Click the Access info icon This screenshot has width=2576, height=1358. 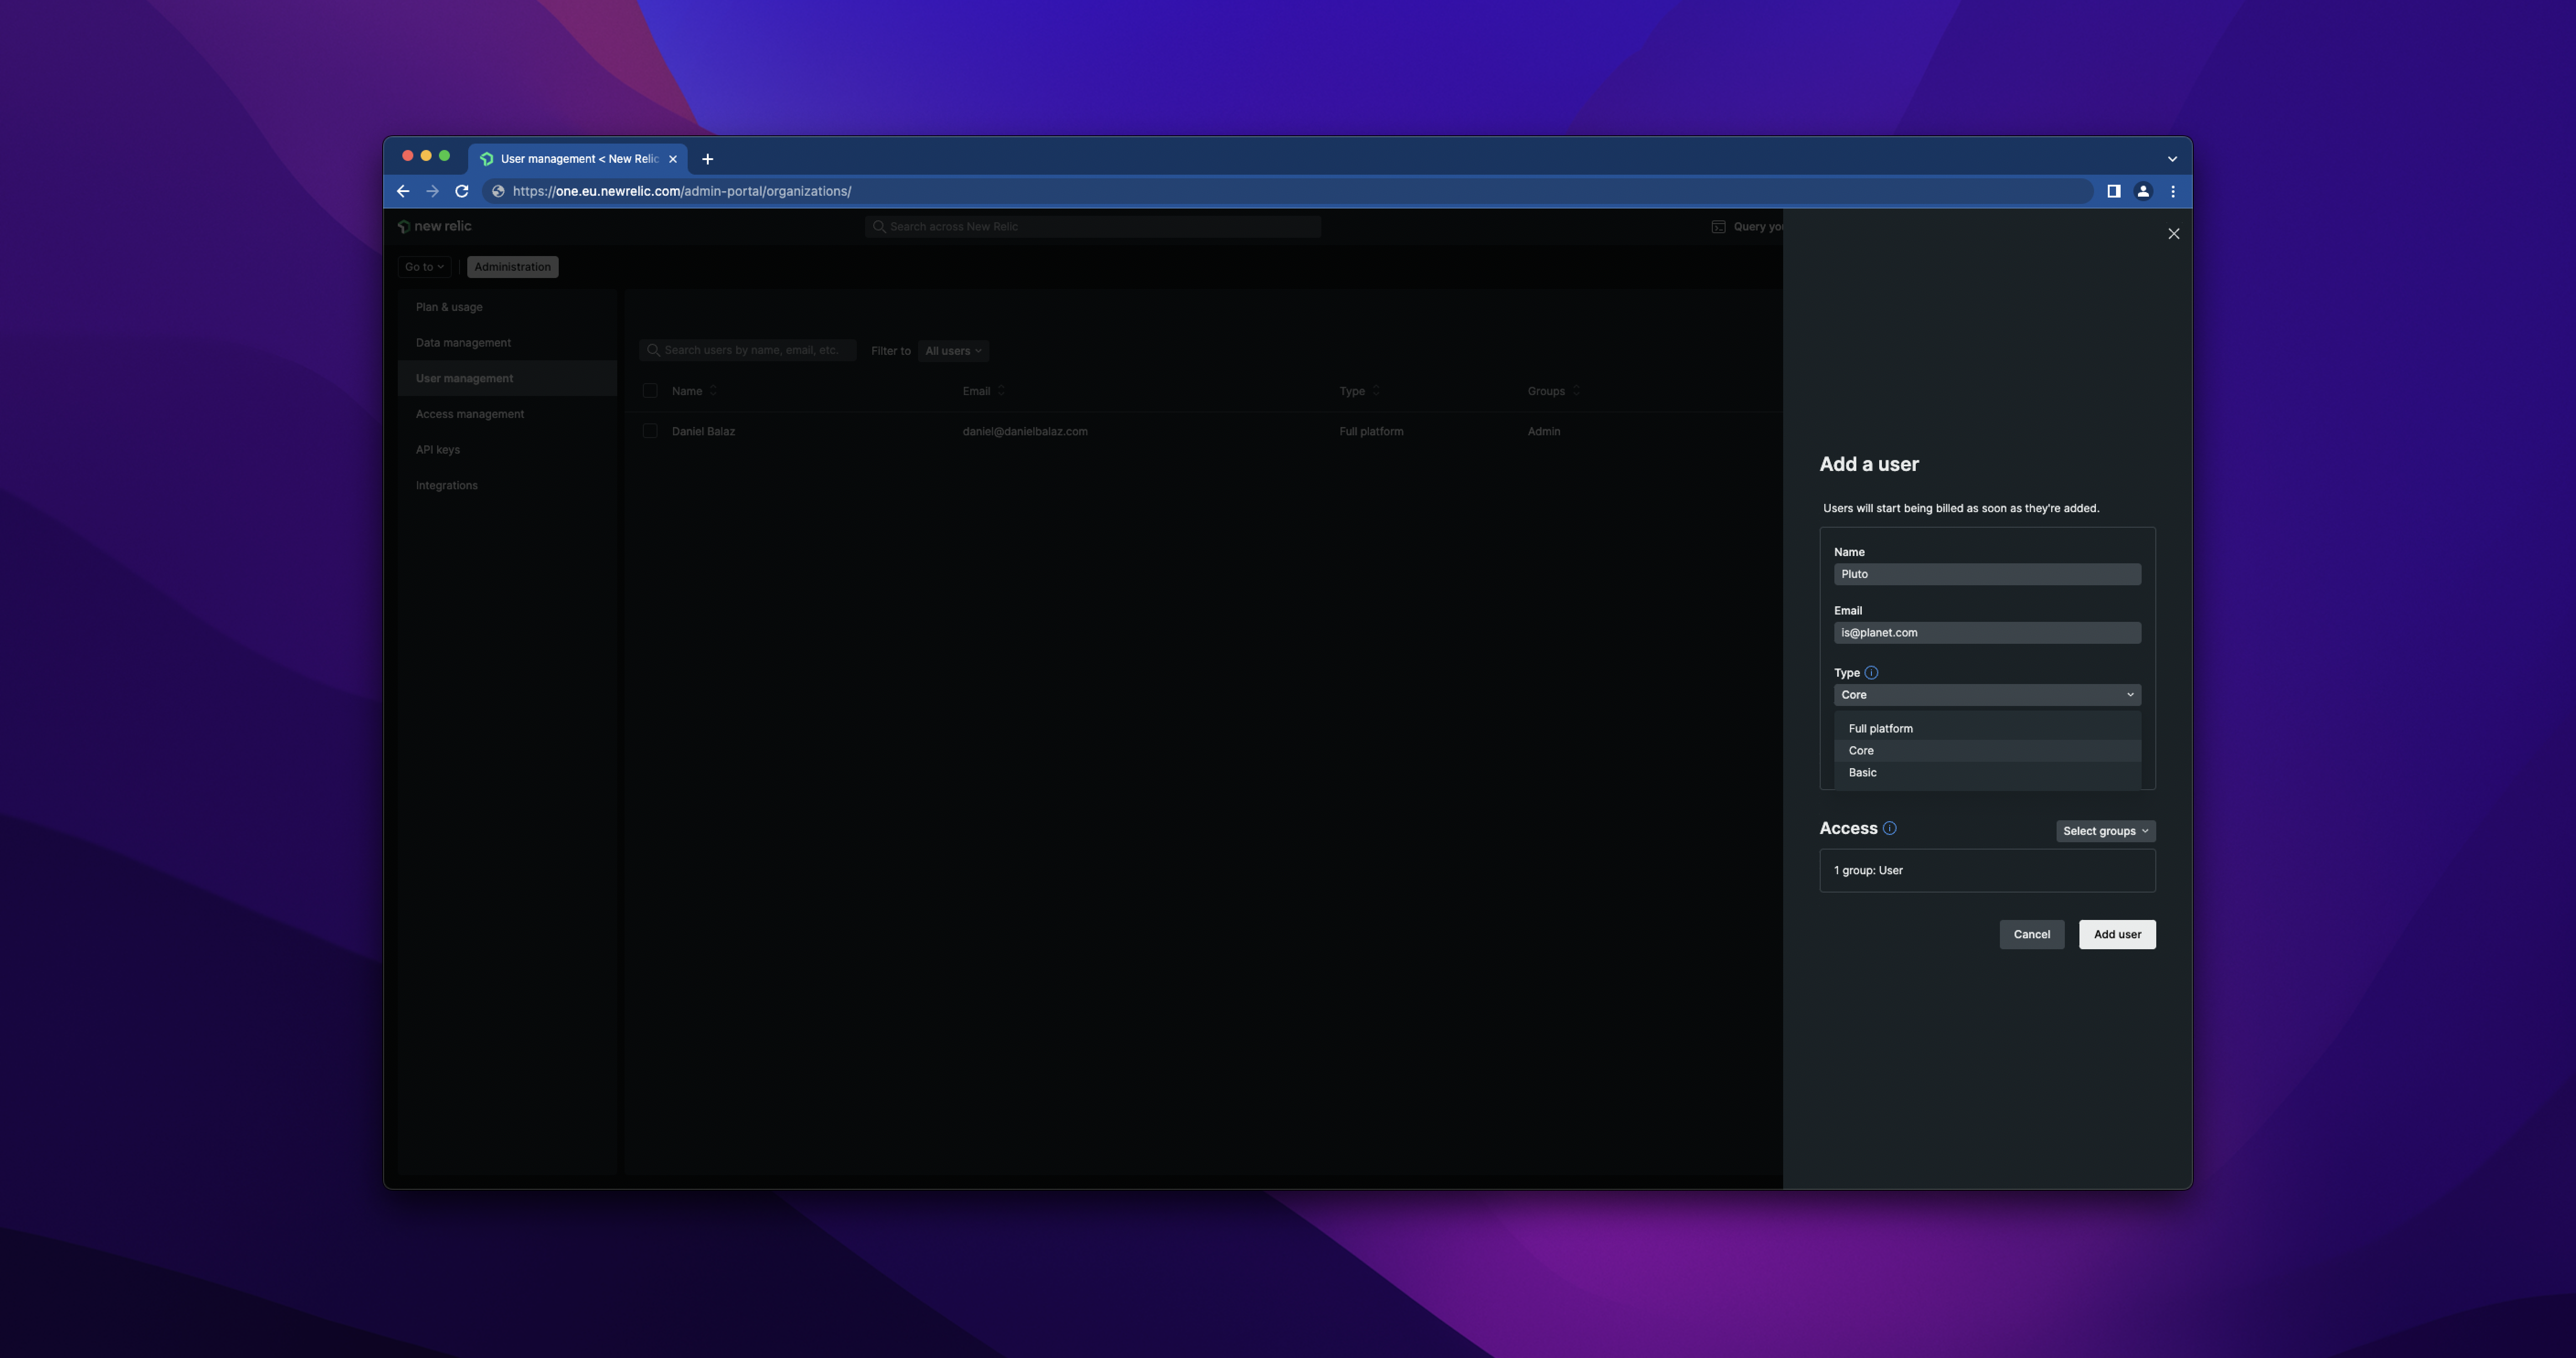click(x=1889, y=828)
